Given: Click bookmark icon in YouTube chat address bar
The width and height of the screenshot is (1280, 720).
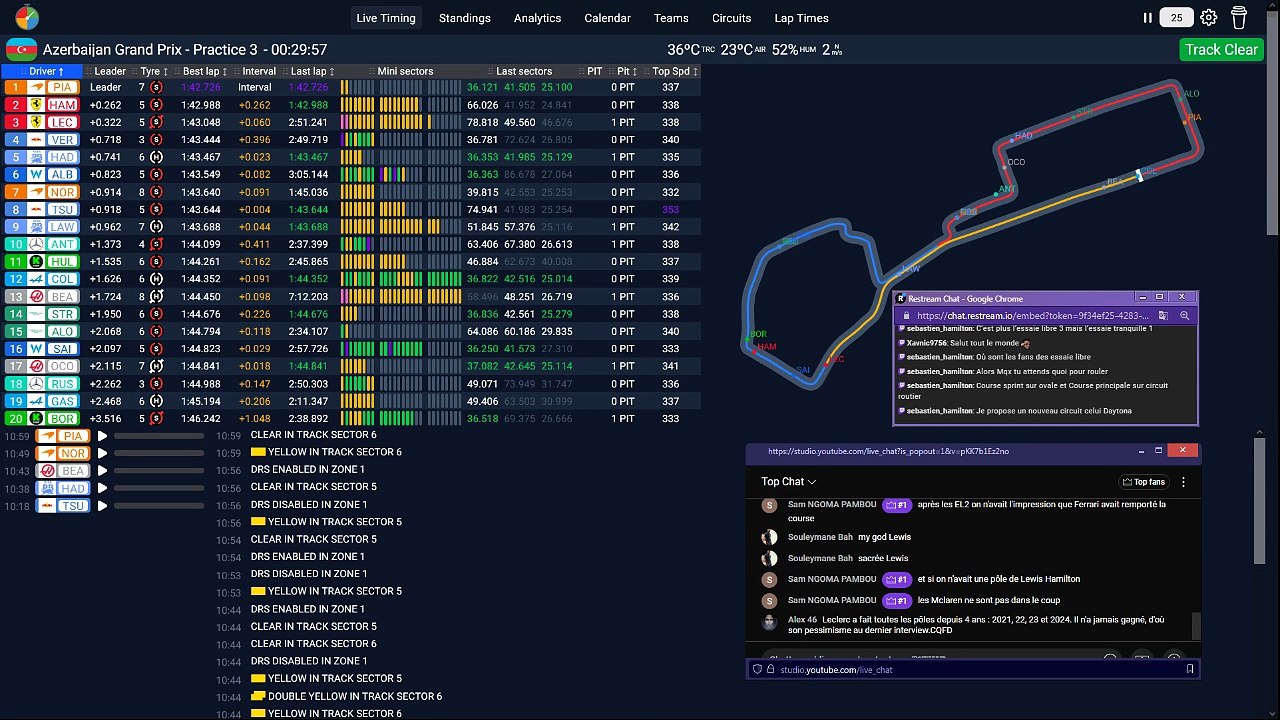Looking at the screenshot, I should 1190,669.
